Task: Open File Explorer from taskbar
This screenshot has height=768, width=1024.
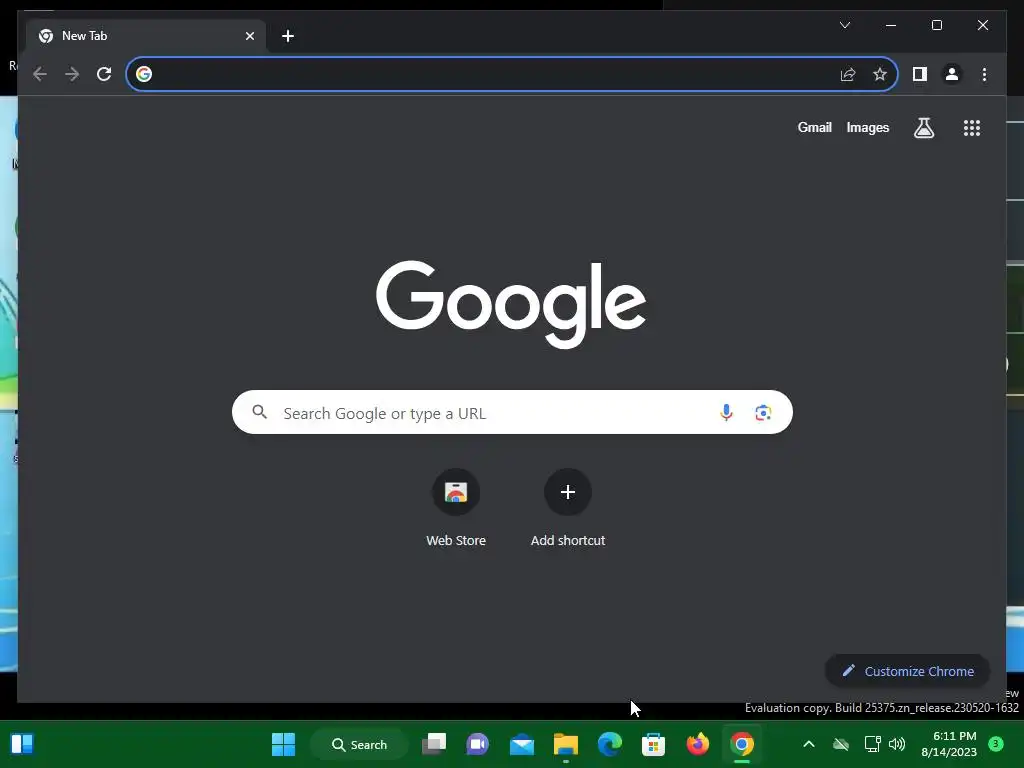Action: 566,744
